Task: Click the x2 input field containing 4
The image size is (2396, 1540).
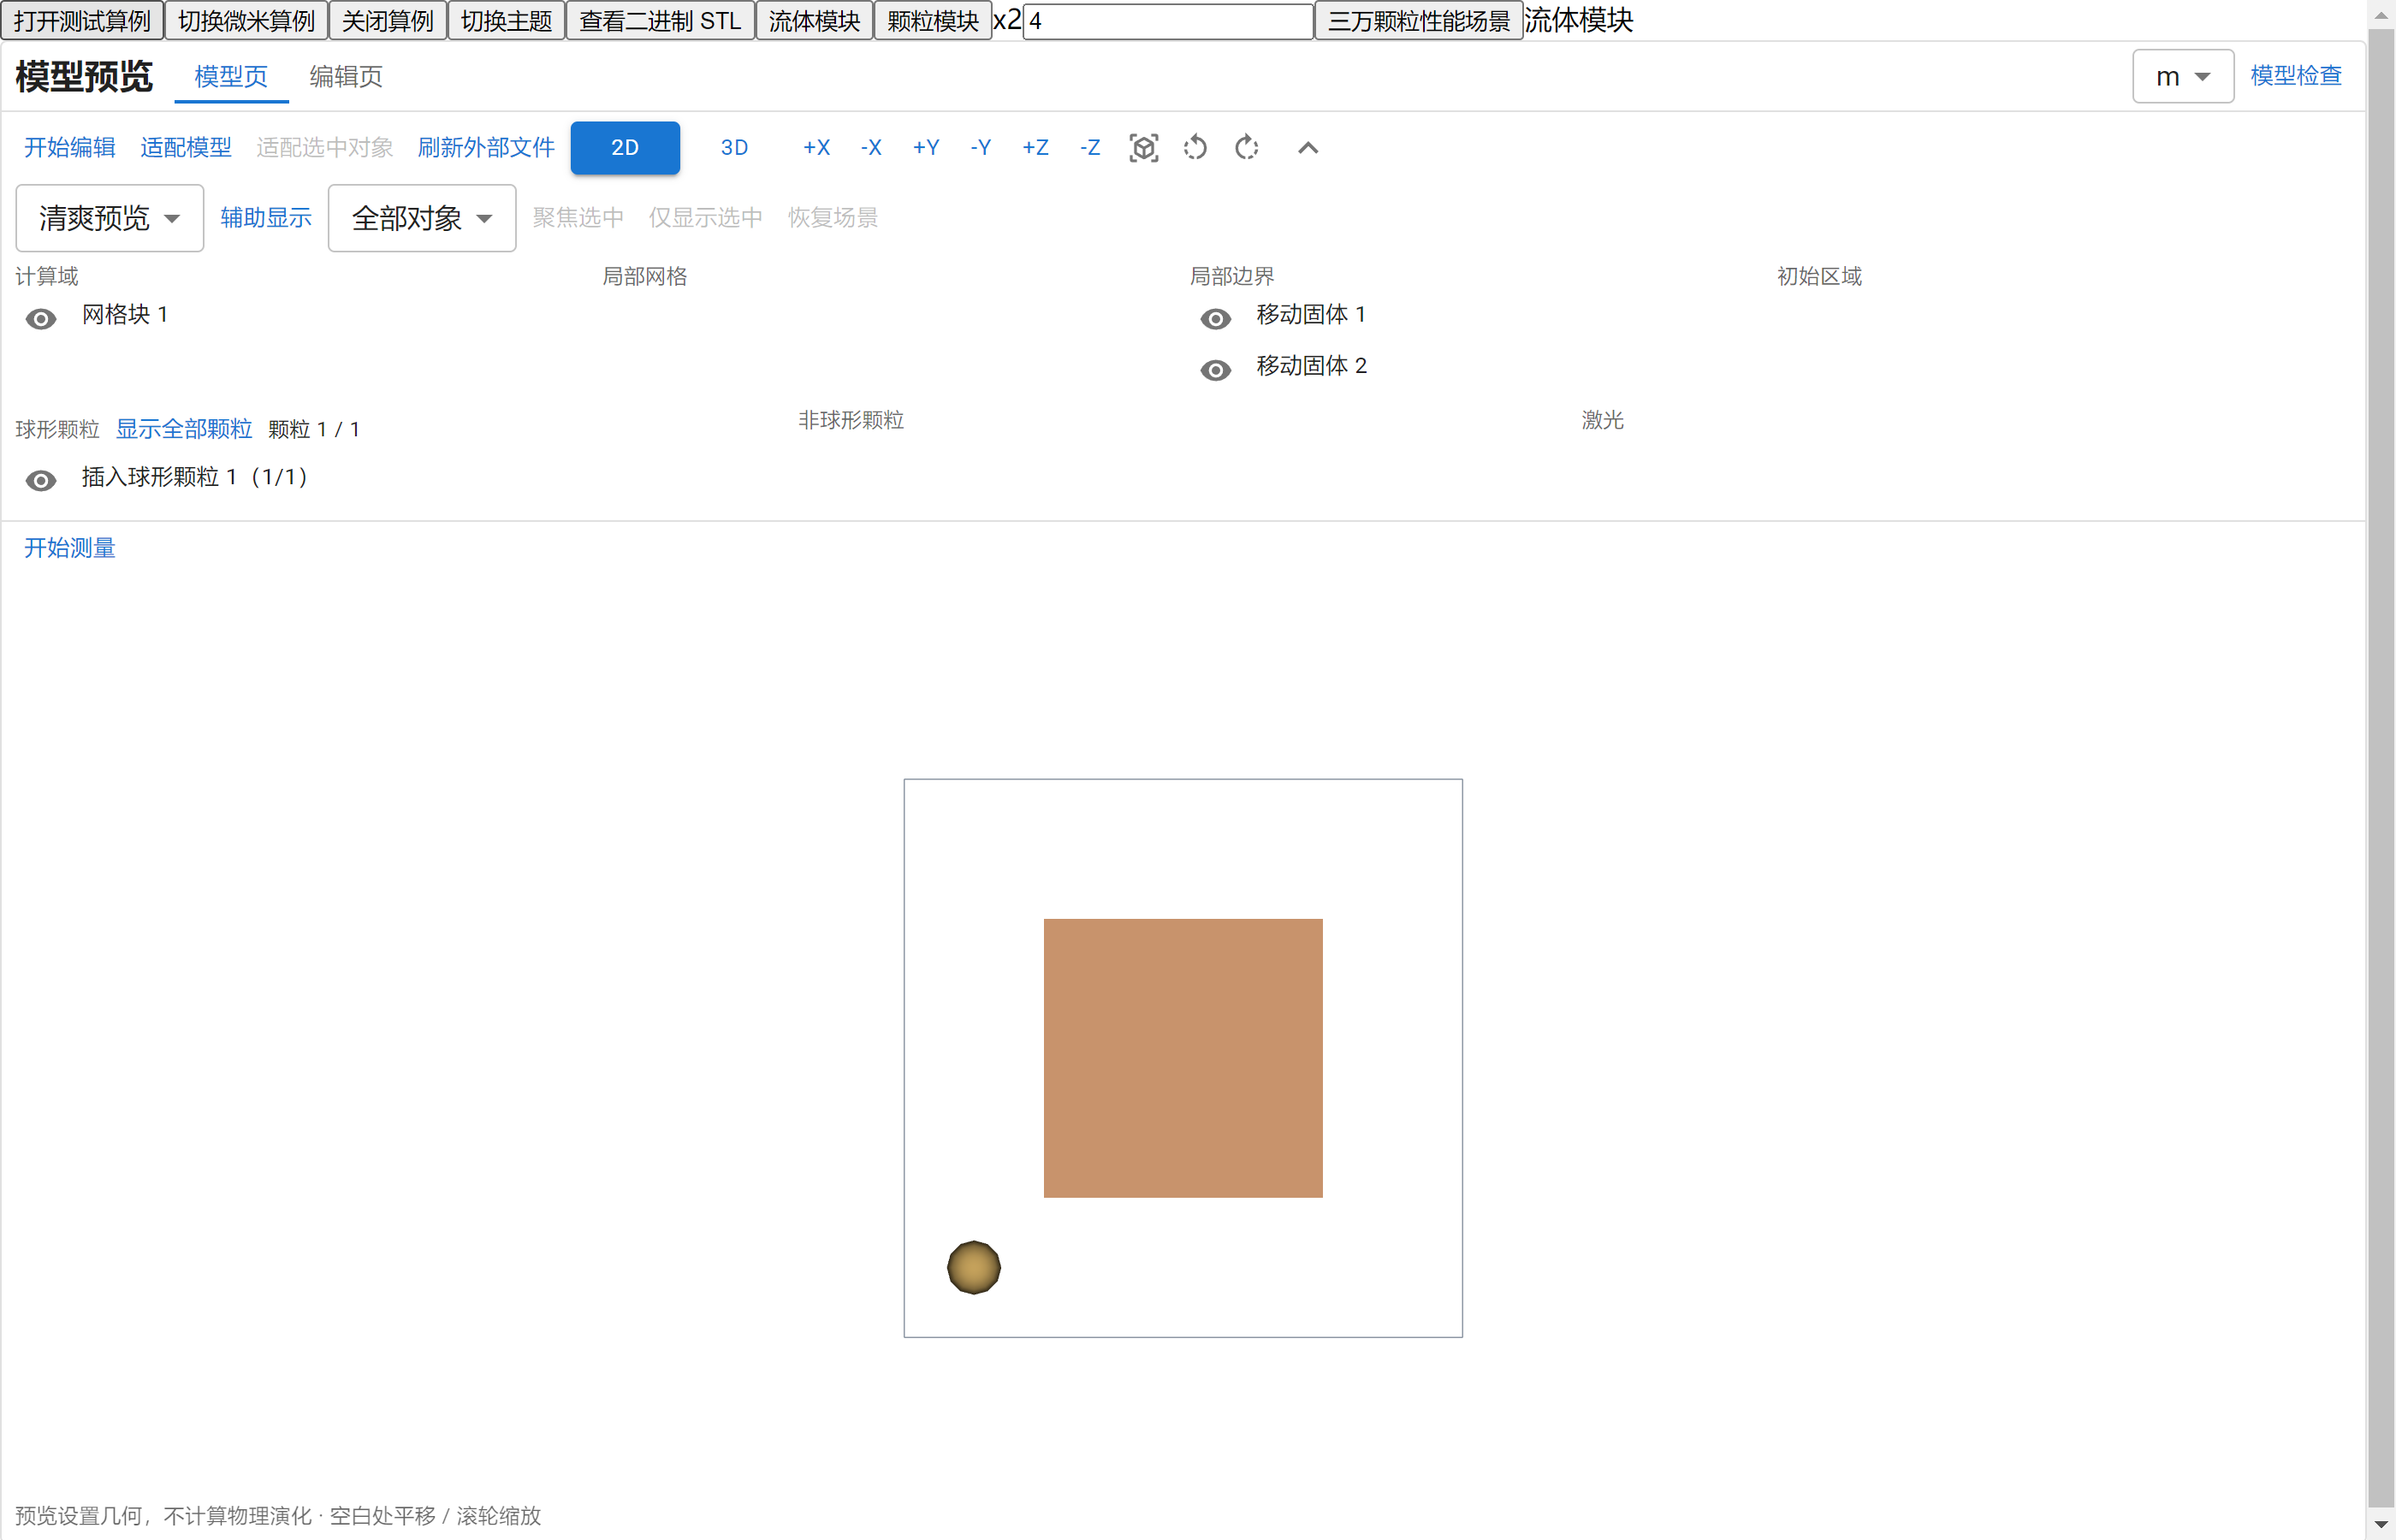Action: pyautogui.click(x=1168, y=21)
